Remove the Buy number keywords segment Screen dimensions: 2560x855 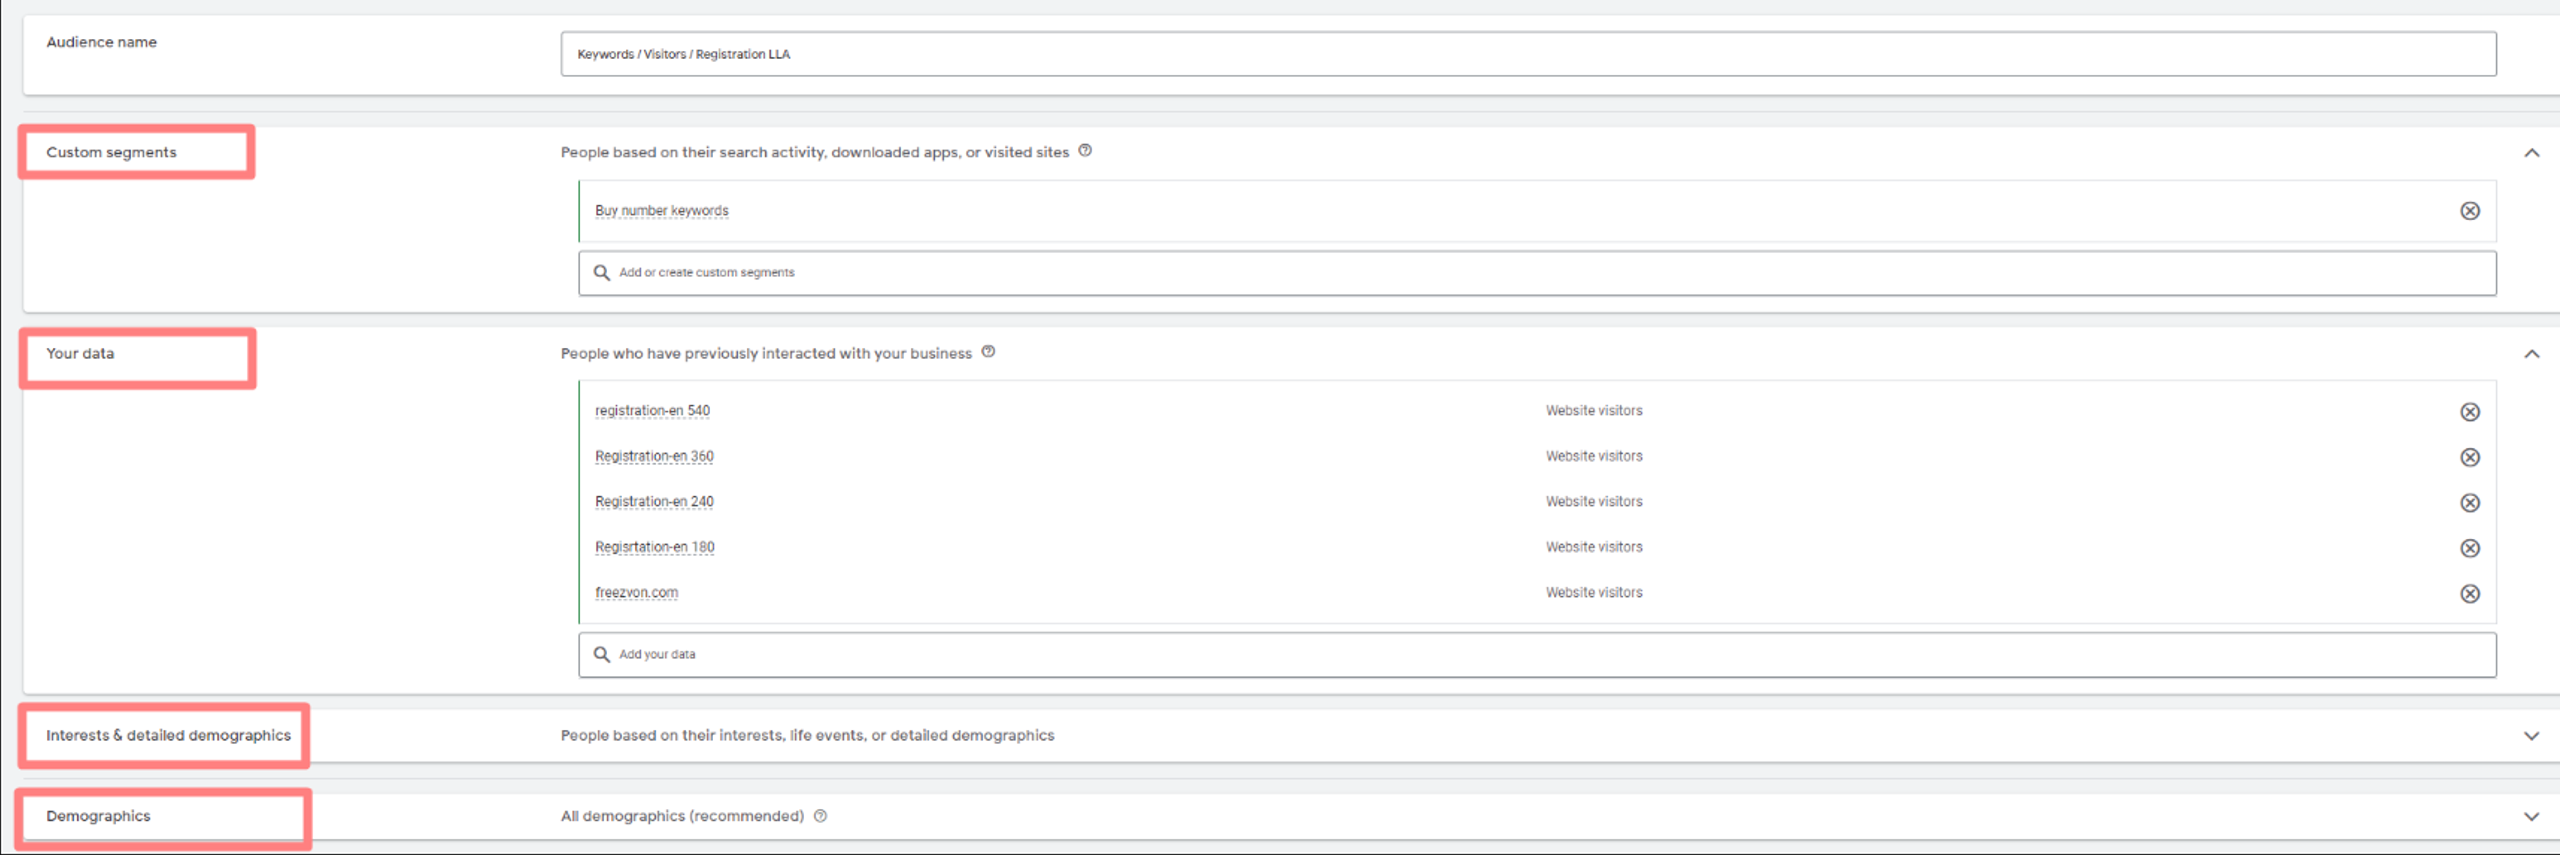(2469, 211)
